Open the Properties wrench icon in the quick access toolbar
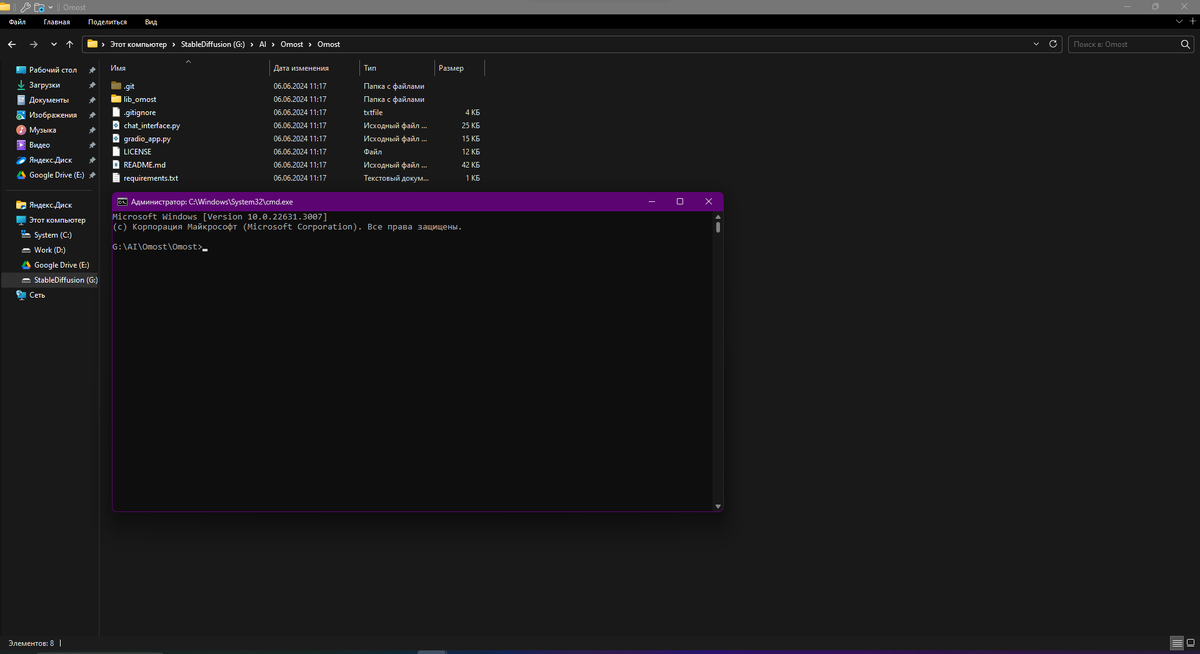1200x654 pixels. (26, 6)
